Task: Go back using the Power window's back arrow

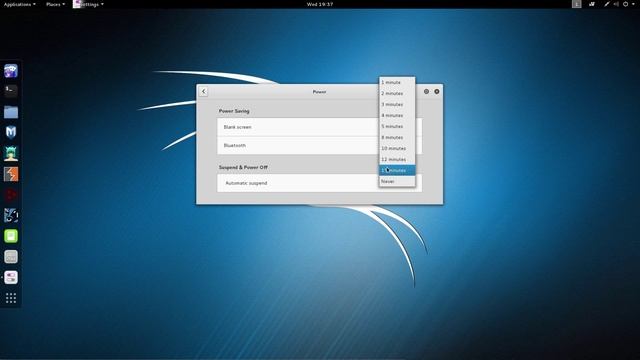Action: 203,91
